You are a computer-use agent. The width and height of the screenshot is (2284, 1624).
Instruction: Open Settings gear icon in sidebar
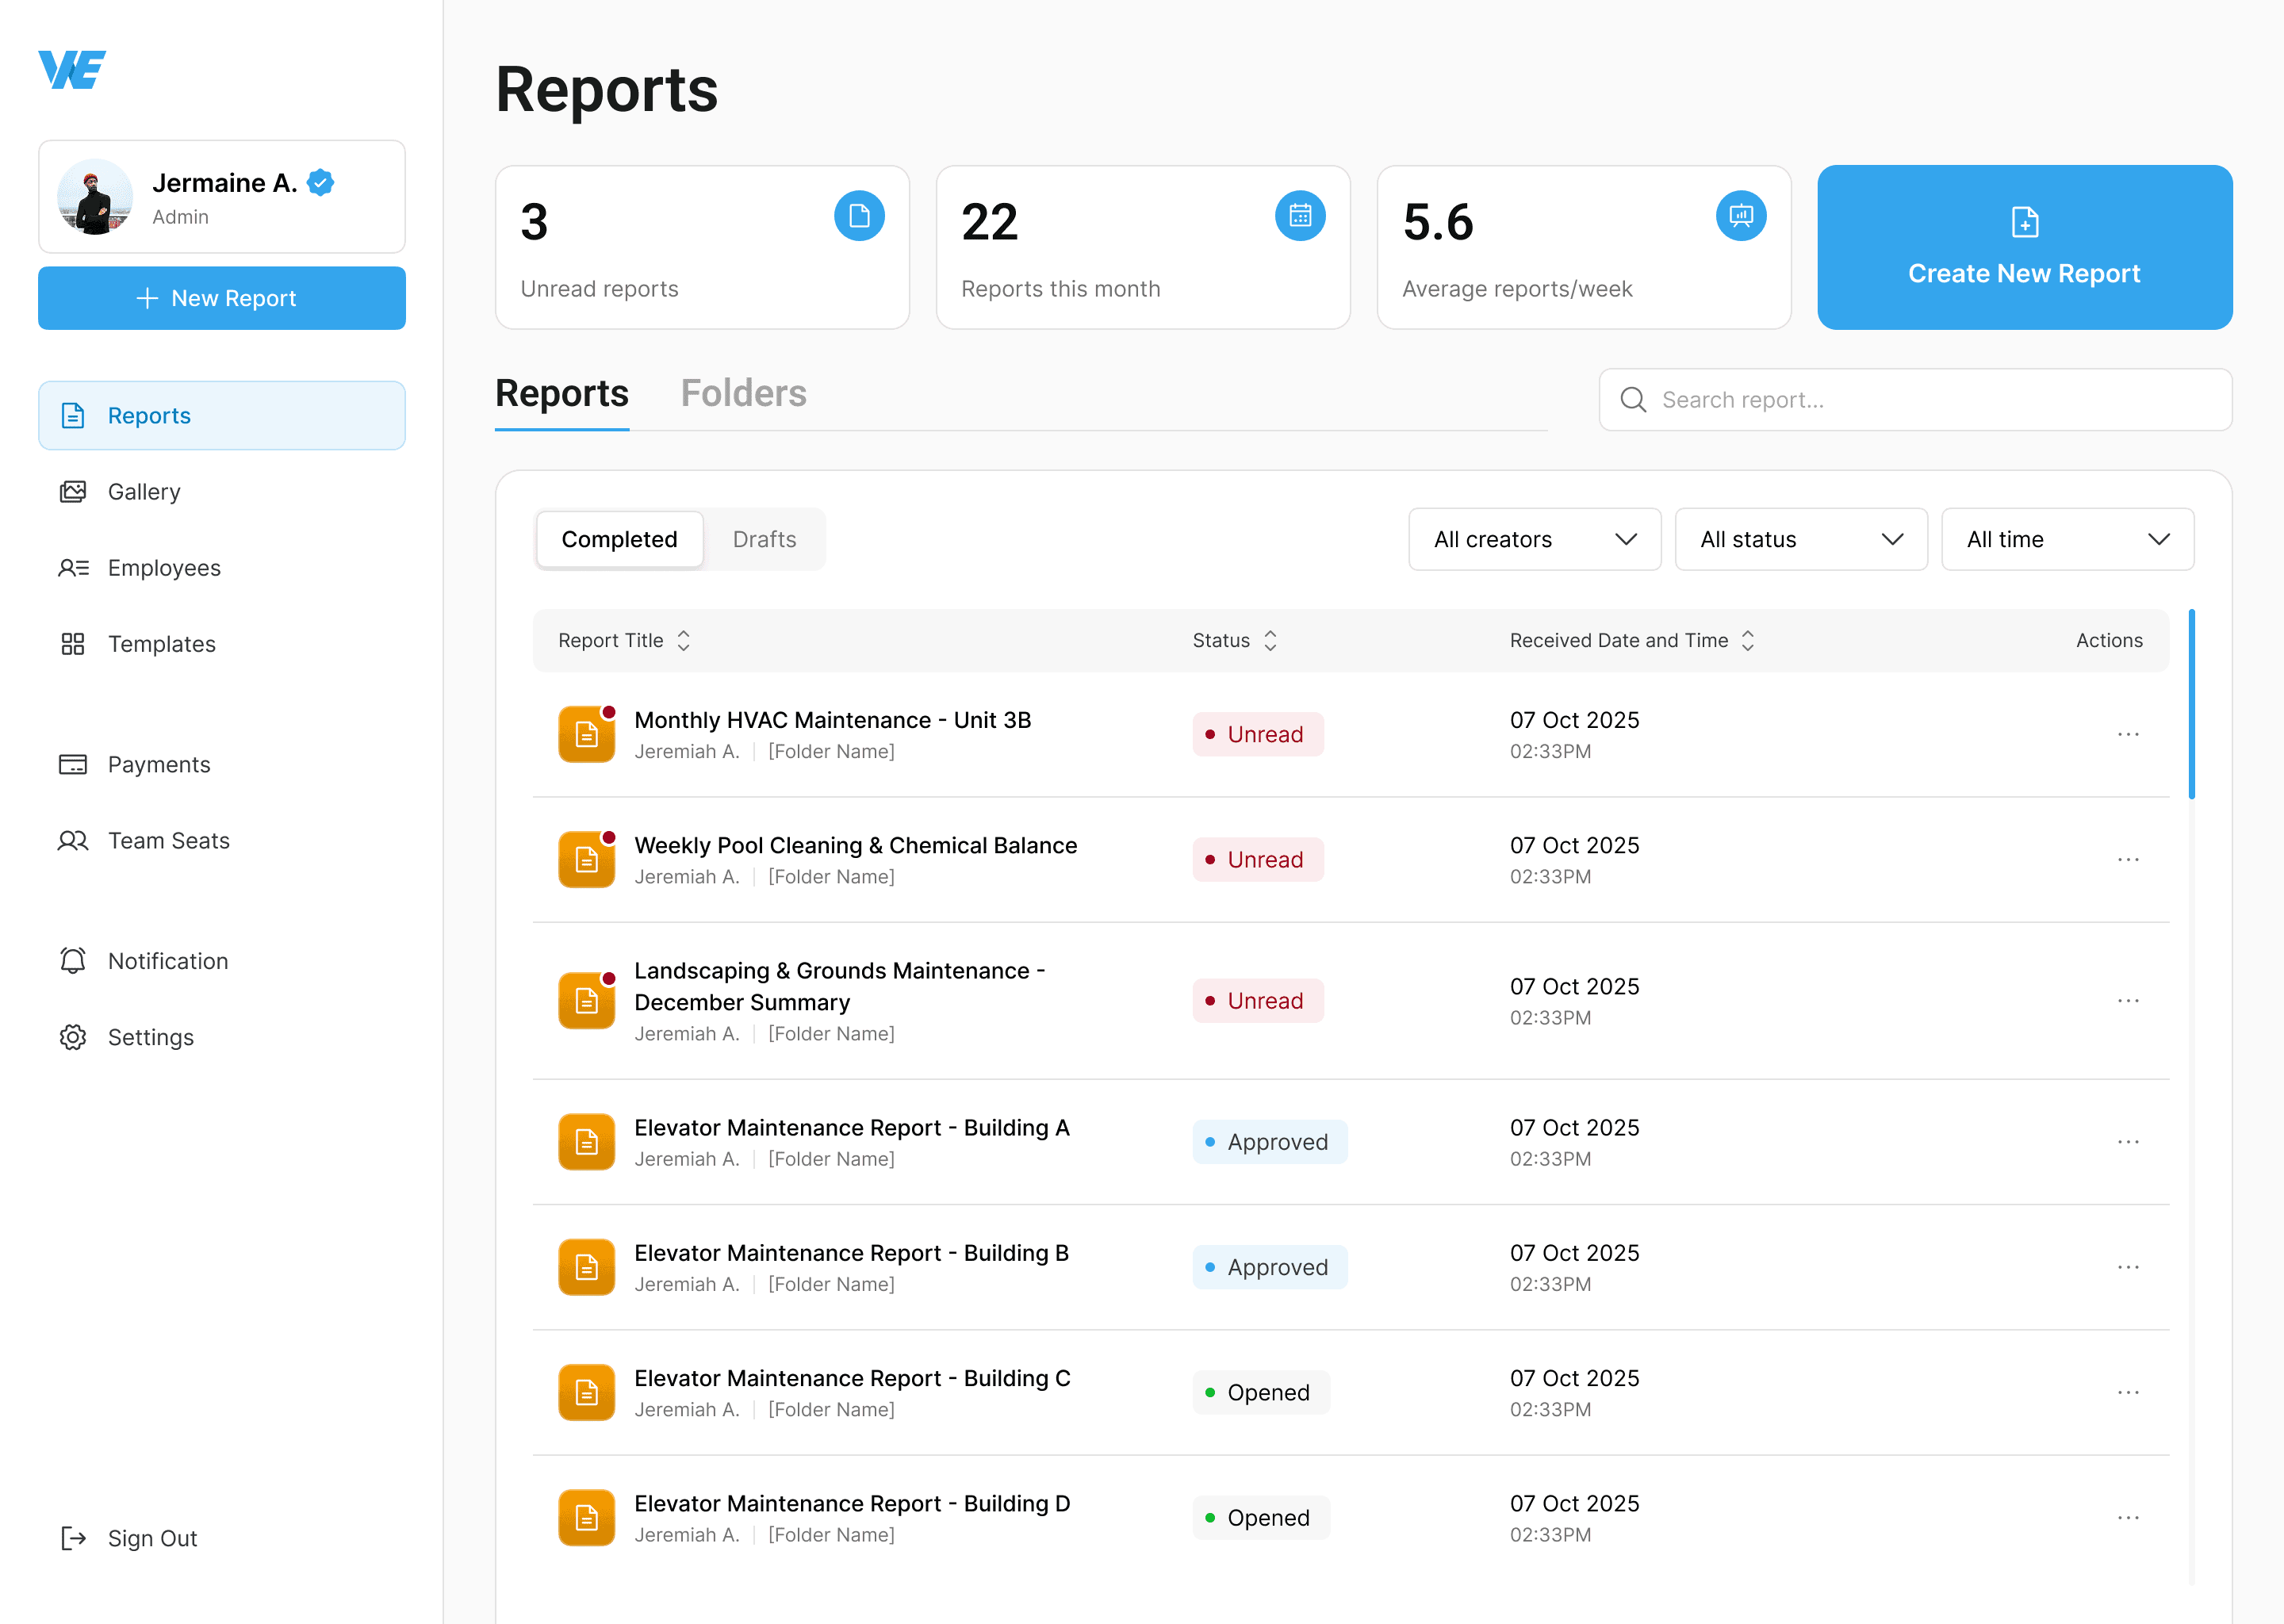(x=73, y=1037)
